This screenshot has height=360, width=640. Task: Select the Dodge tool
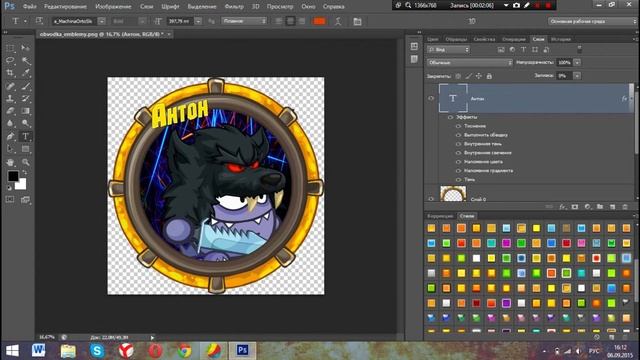25,123
